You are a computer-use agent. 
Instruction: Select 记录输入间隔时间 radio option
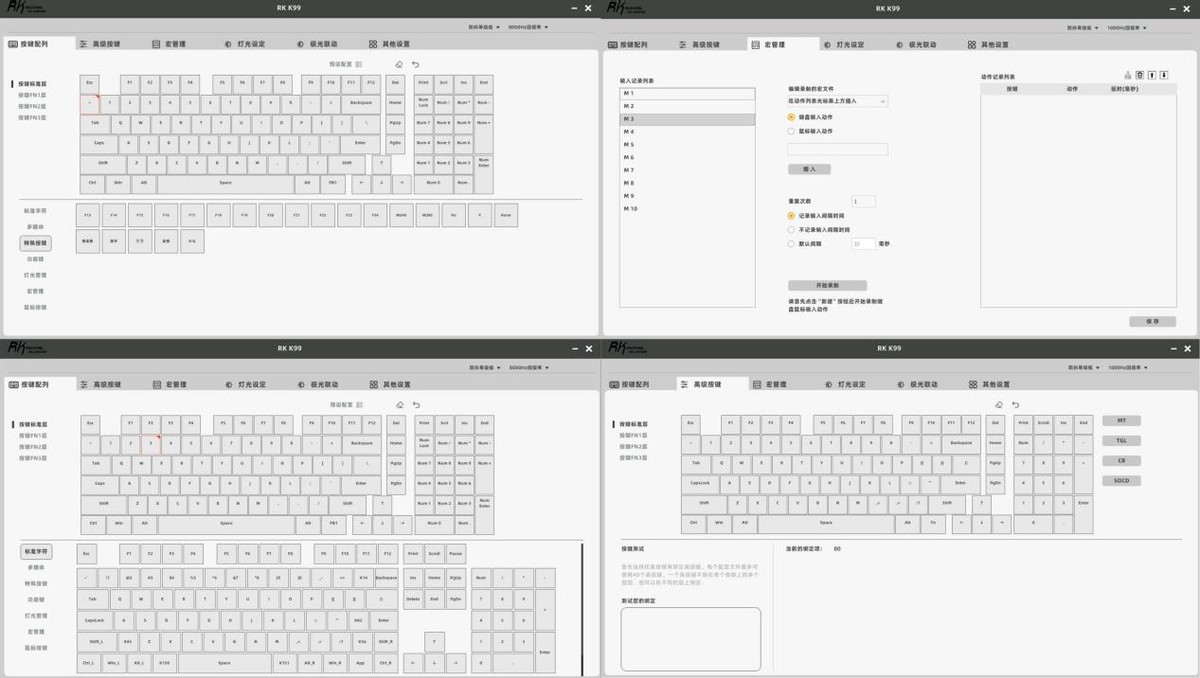pos(791,215)
